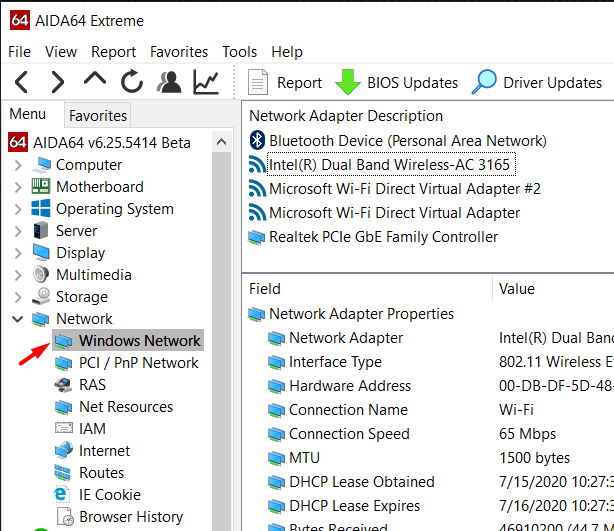The image size is (614, 531).
Task: Refresh using the circular arrow icon
Action: tap(132, 81)
